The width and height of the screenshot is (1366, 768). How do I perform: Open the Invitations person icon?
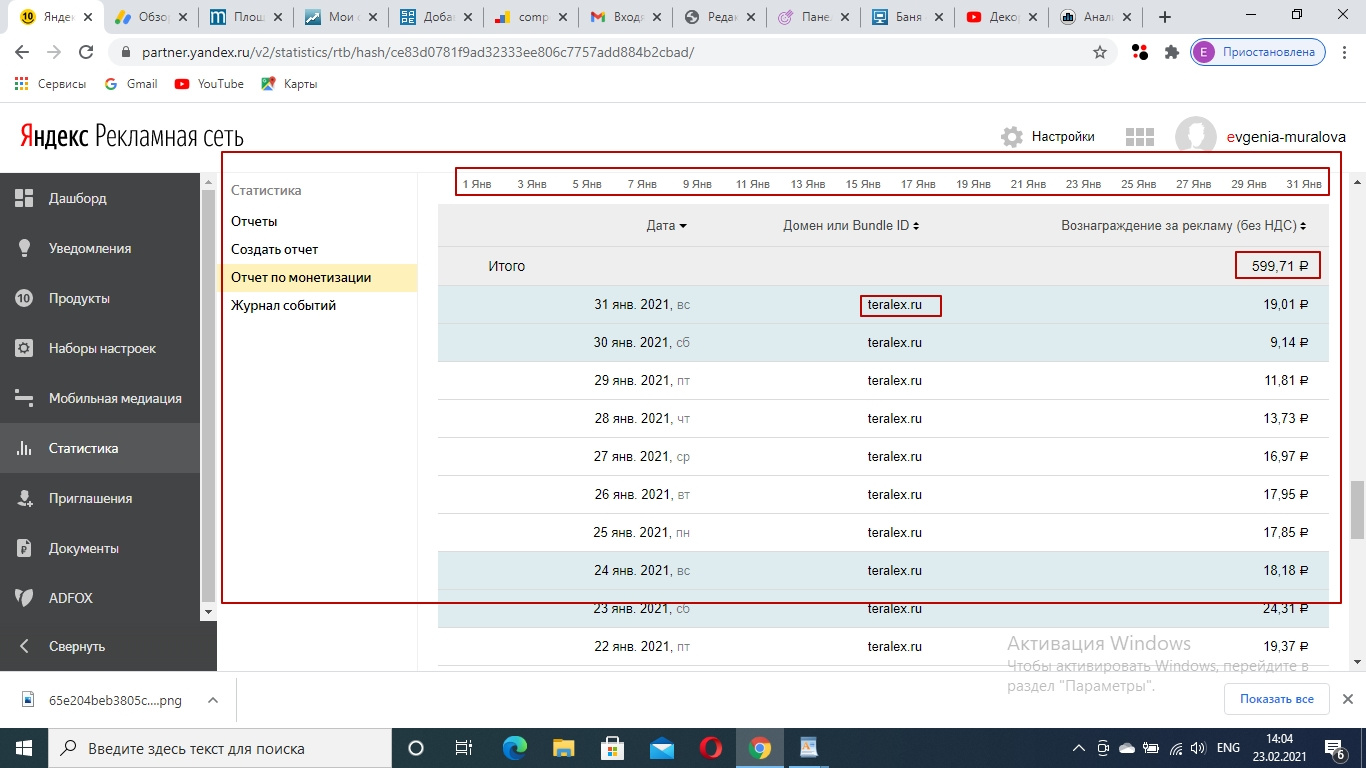pos(25,498)
